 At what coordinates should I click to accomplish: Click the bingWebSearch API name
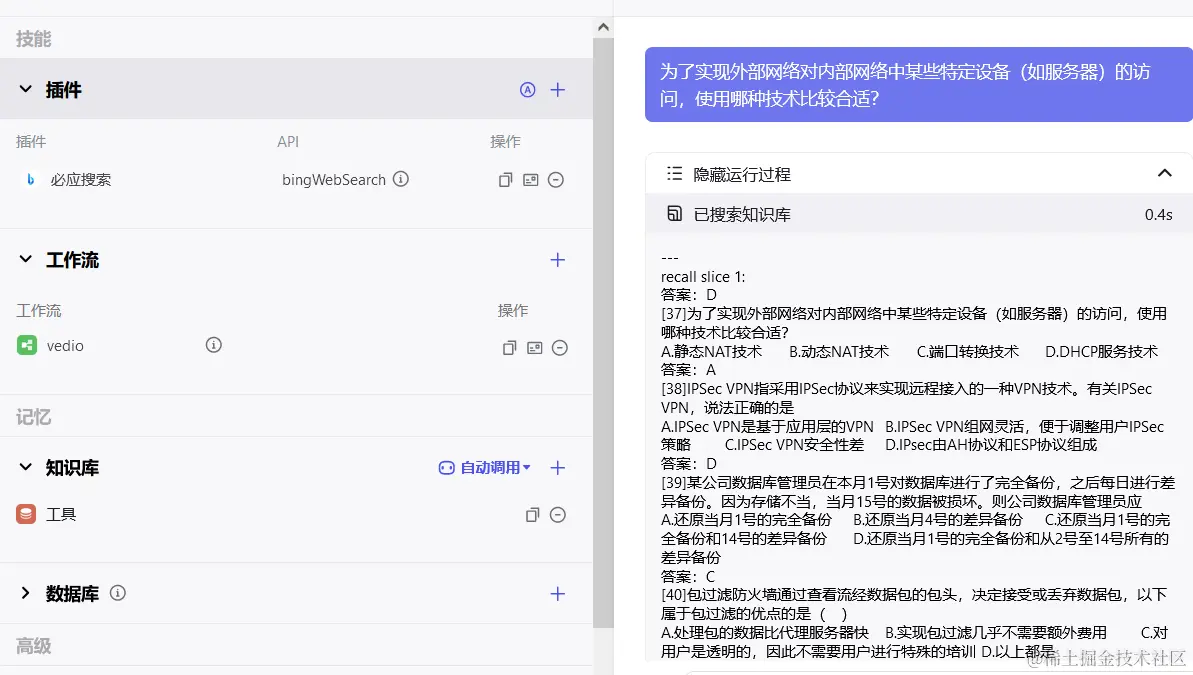(334, 180)
